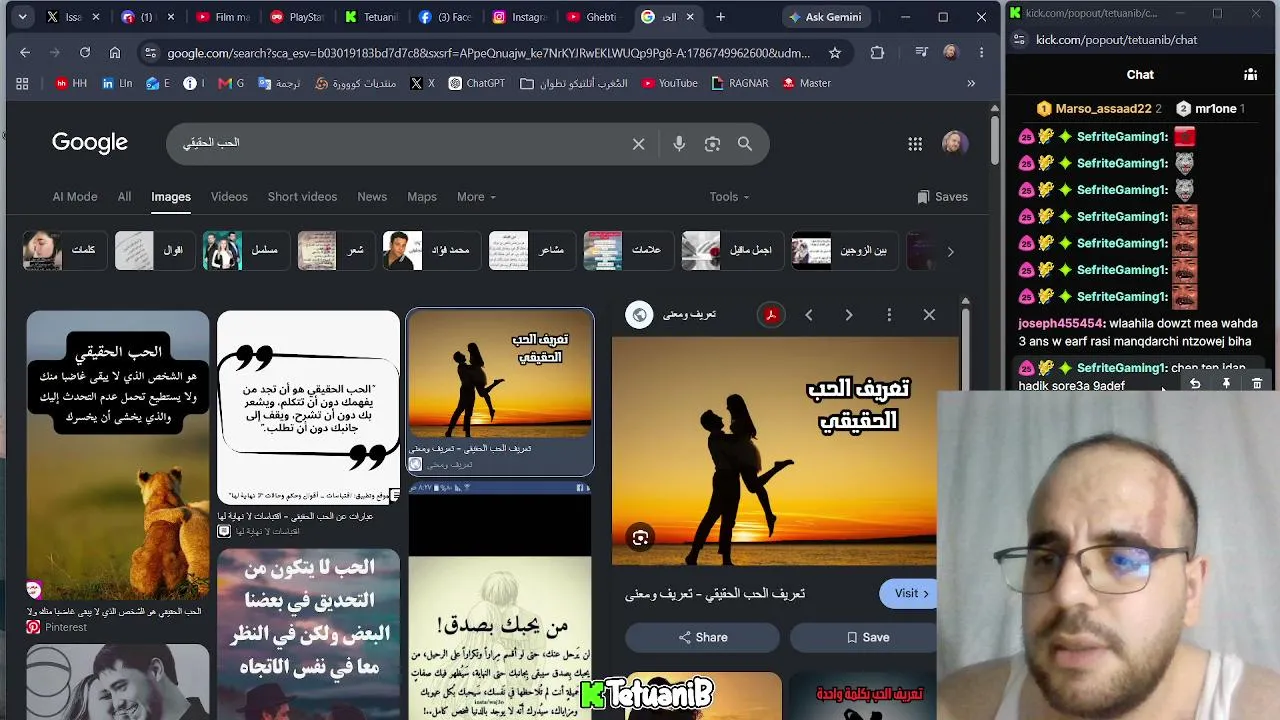Switch to the All results tab
Image resolution: width=1280 pixels, height=720 pixels.
[x=124, y=197]
